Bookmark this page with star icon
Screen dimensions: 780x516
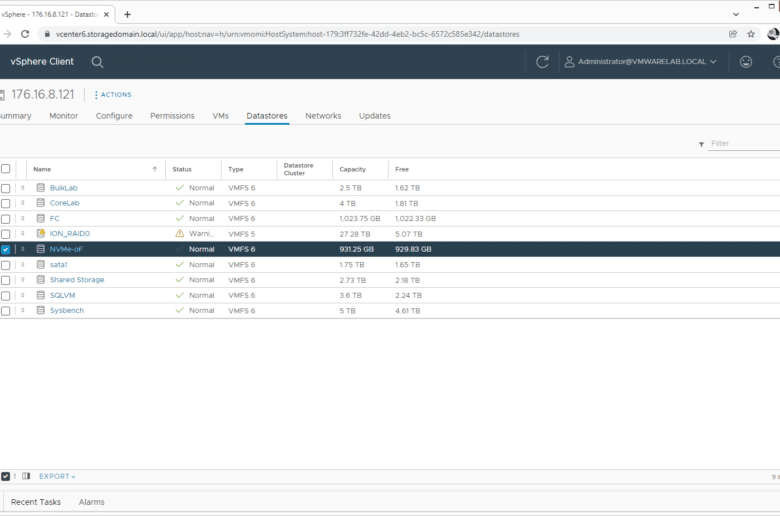tap(751, 34)
